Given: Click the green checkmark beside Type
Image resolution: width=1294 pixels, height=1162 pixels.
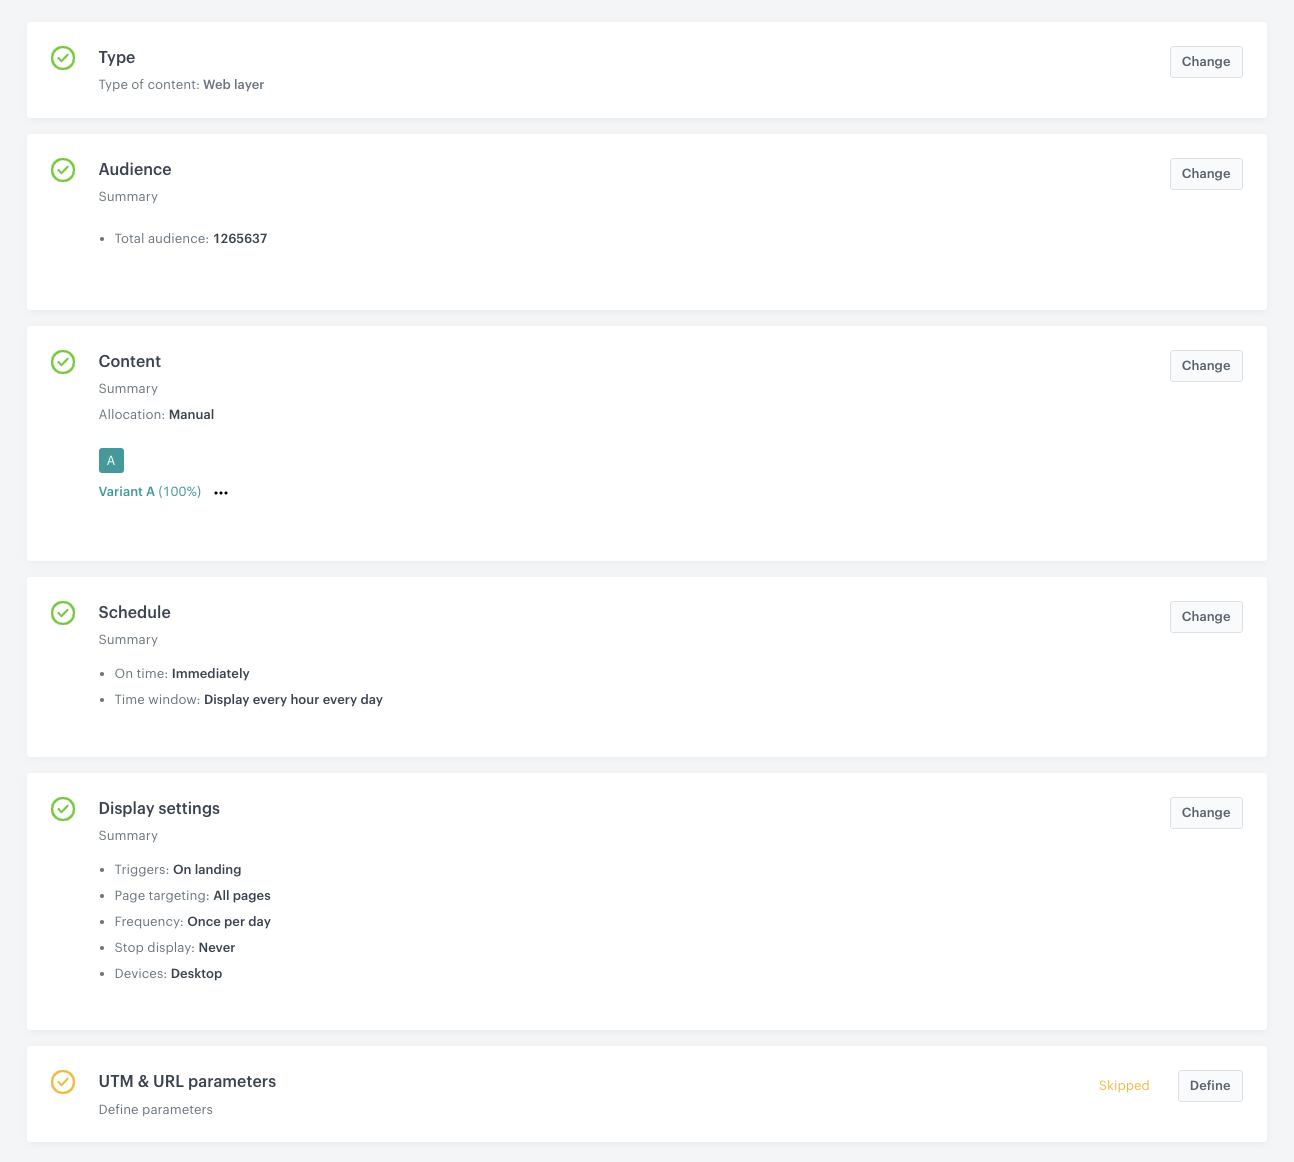Looking at the screenshot, I should (63, 58).
